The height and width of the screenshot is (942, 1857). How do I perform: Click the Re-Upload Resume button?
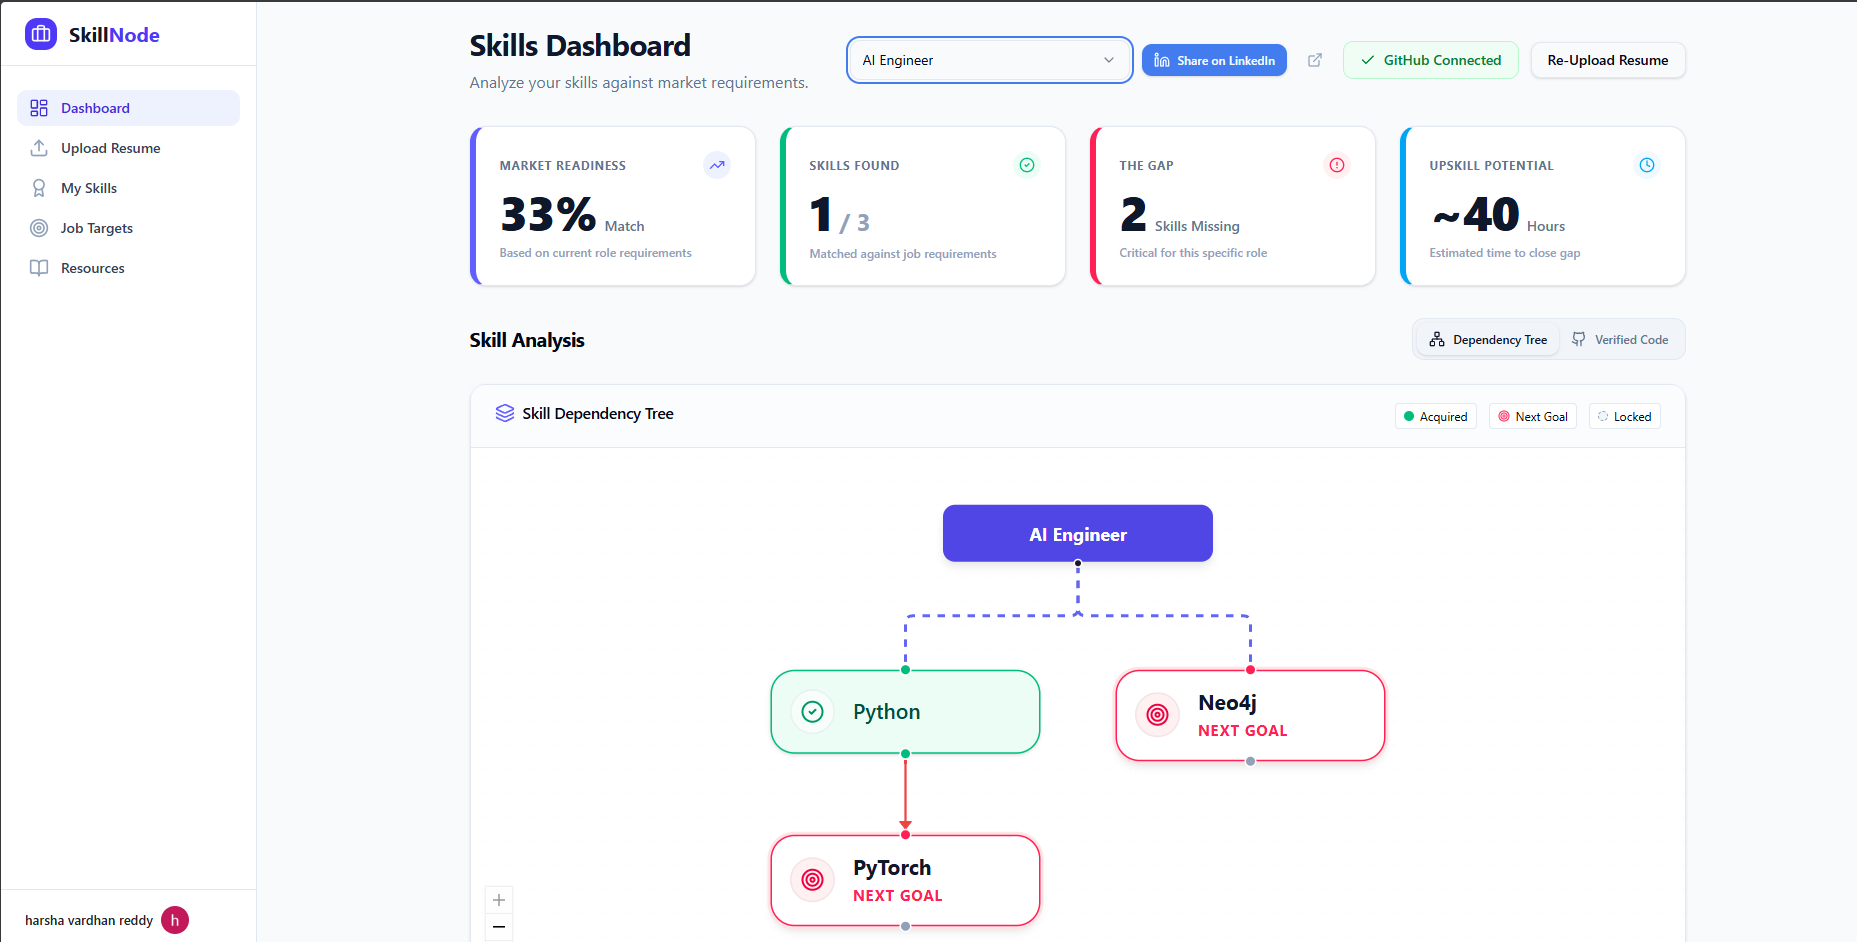[1607, 60]
